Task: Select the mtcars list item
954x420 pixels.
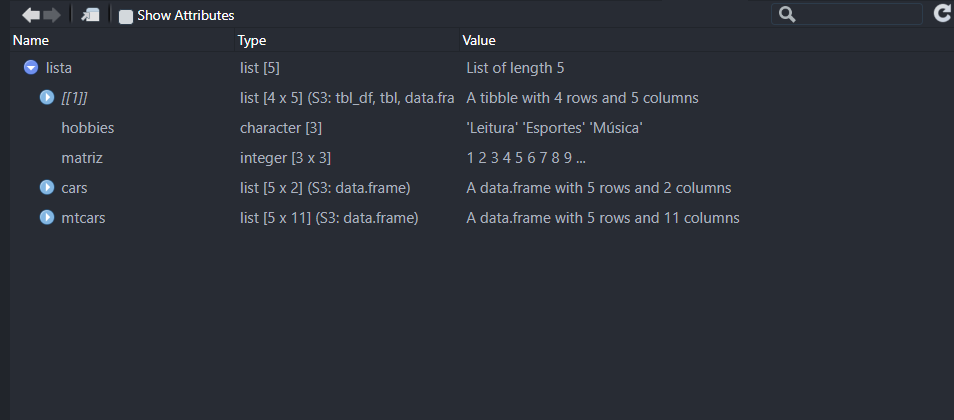Action: 83,218
